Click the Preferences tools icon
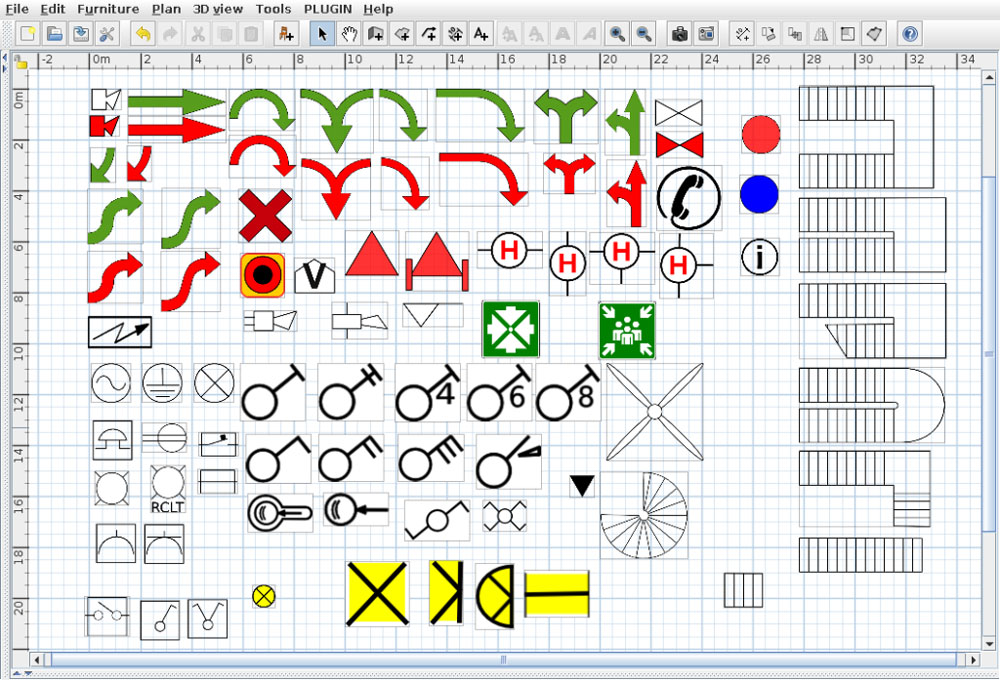 coord(106,34)
